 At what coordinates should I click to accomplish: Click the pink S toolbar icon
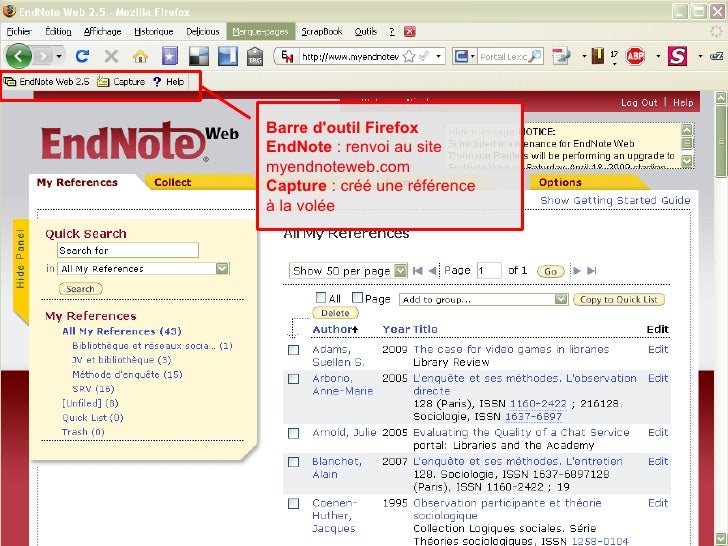tap(677, 56)
